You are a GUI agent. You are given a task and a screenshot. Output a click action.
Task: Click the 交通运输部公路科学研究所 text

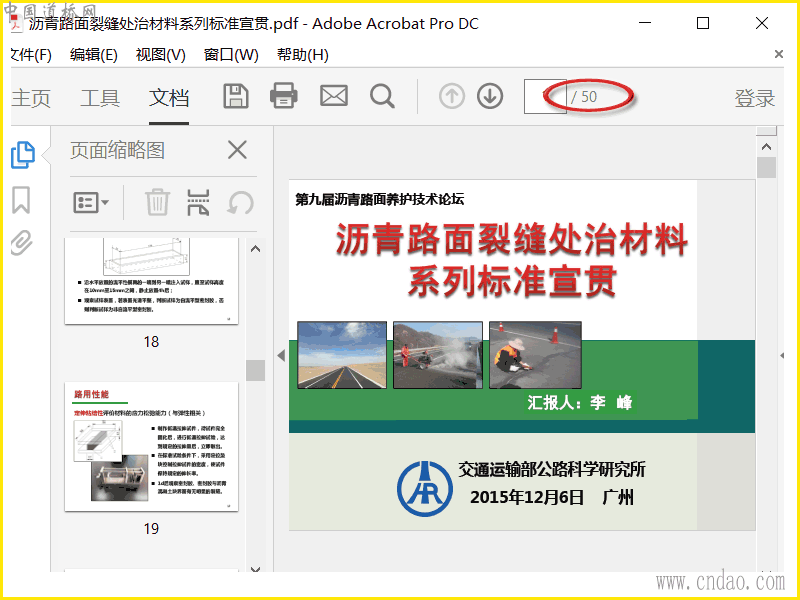tap(552, 469)
